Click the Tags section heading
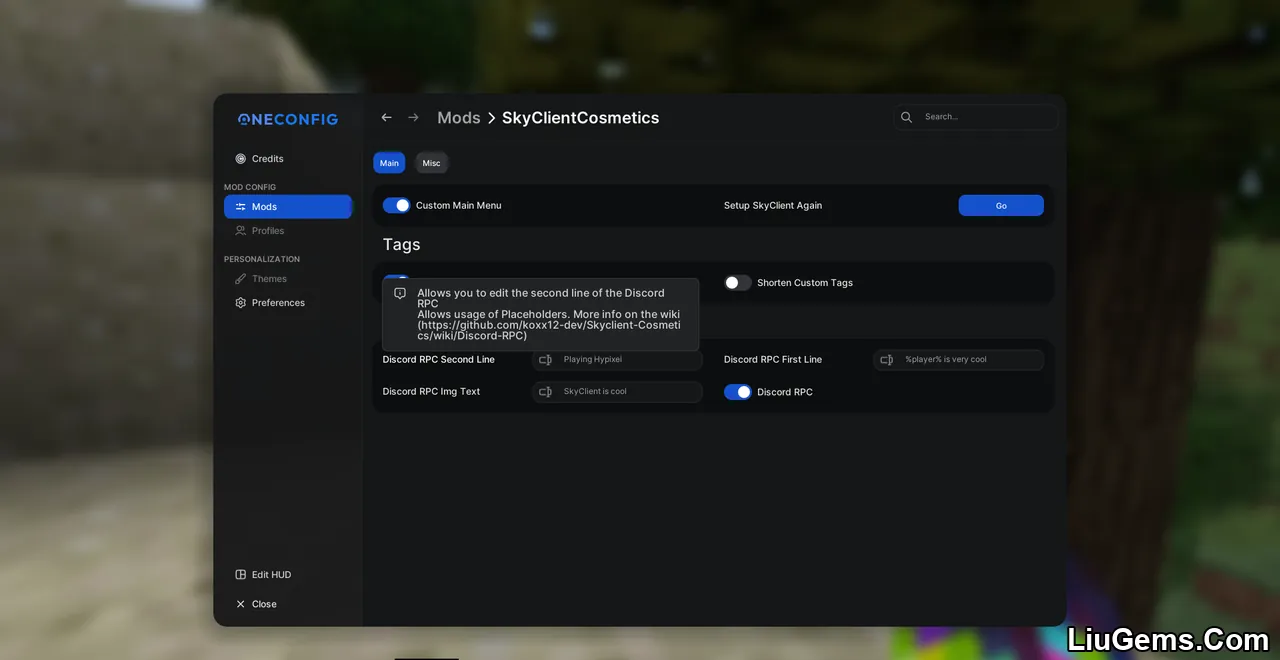Image resolution: width=1280 pixels, height=660 pixels. tap(401, 245)
